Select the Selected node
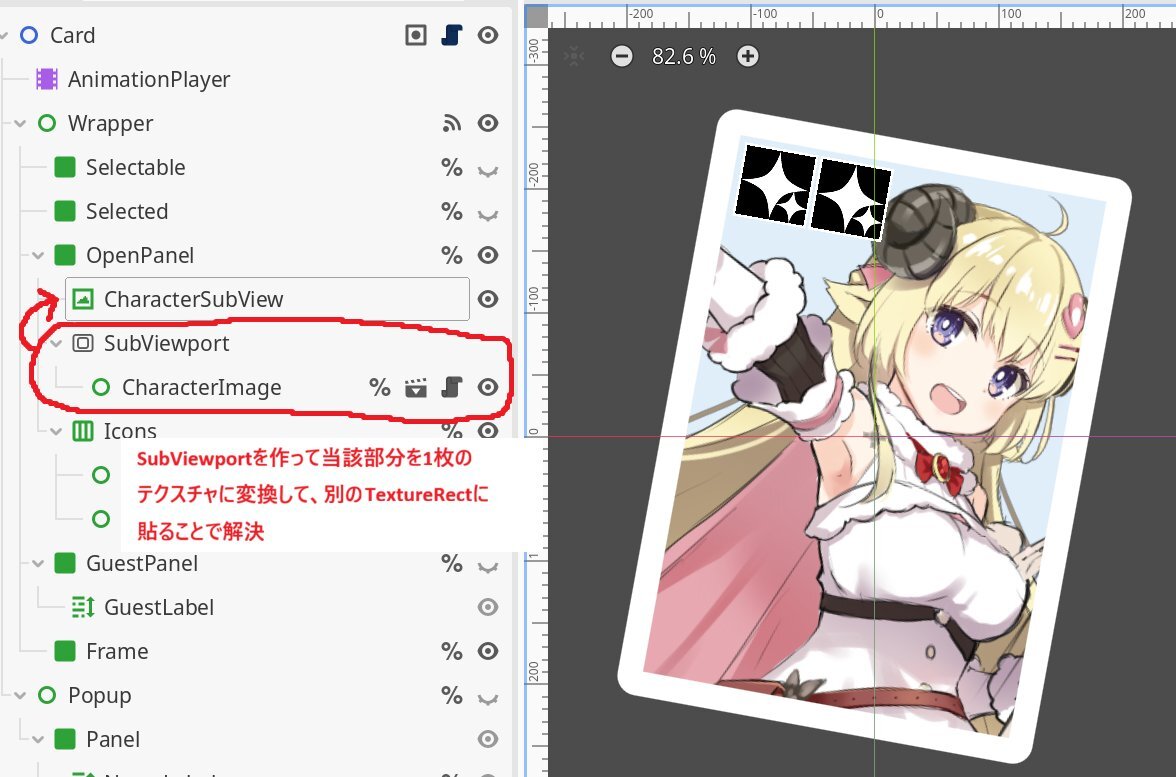The width and height of the screenshot is (1176, 777). tap(127, 212)
